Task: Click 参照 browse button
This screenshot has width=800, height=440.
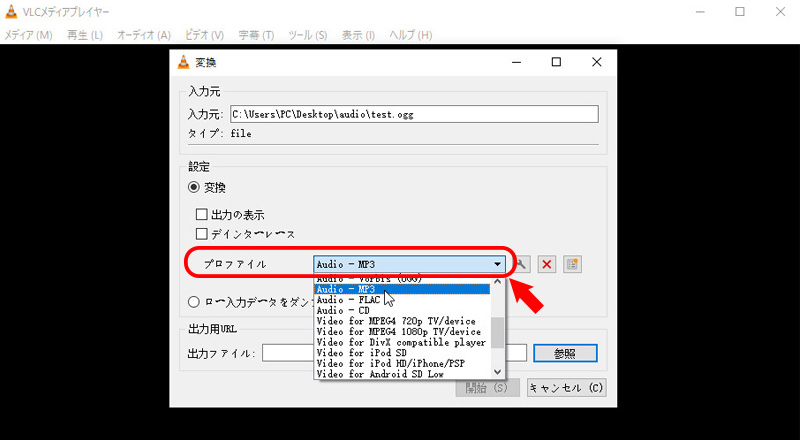Action: pyautogui.click(x=565, y=353)
